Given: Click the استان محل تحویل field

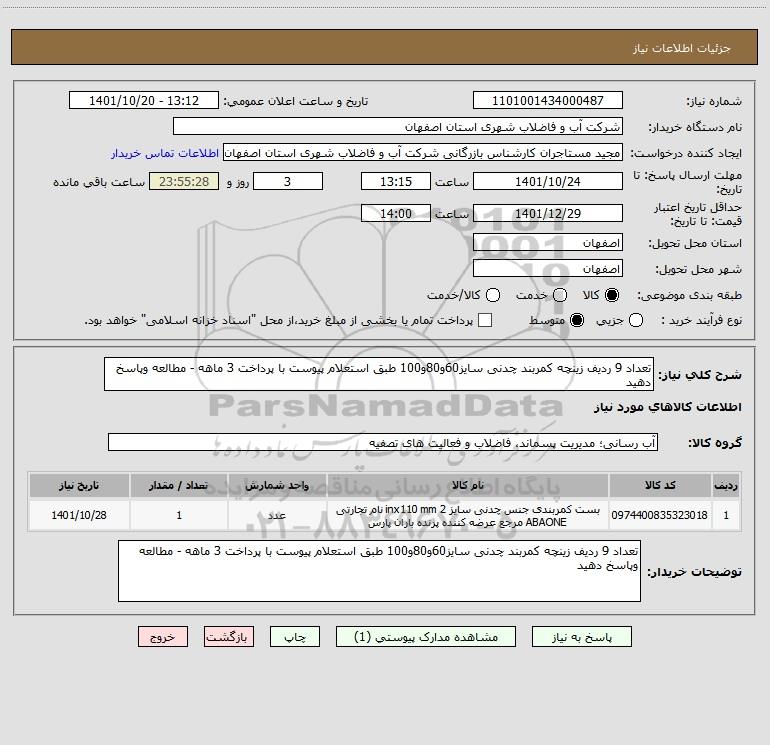Looking at the screenshot, I should pos(548,243).
